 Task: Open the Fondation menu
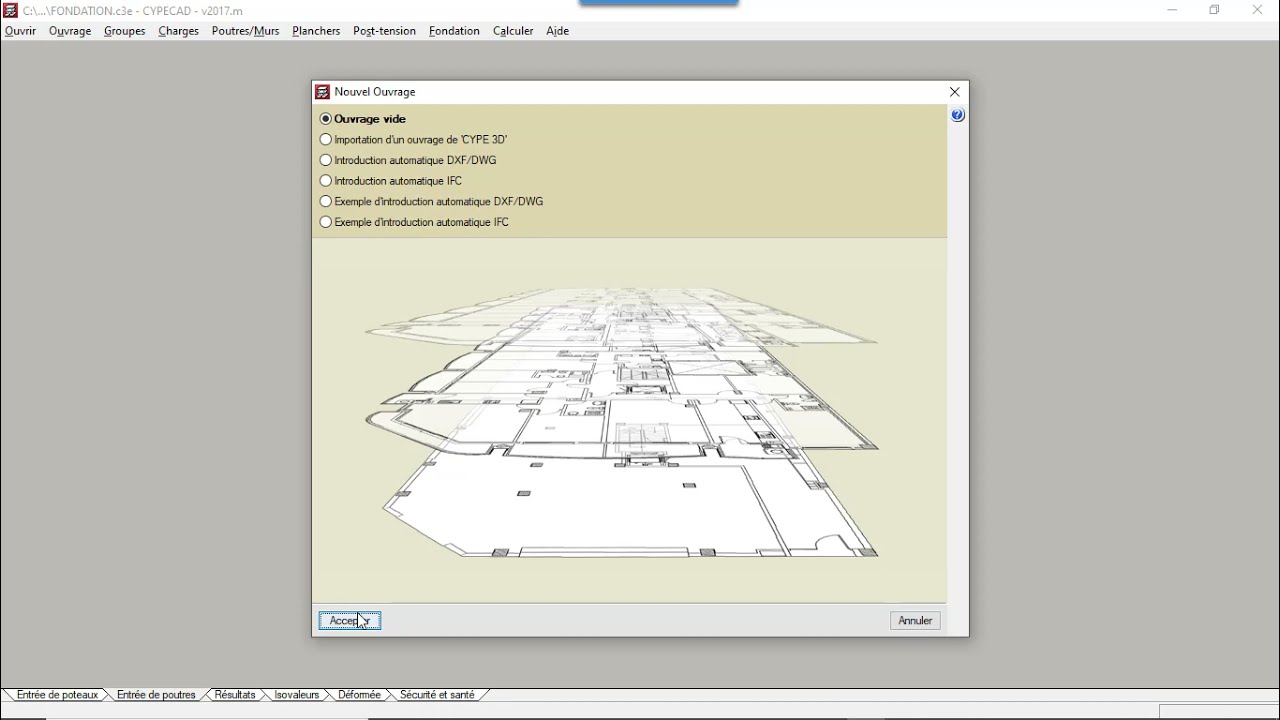point(455,31)
